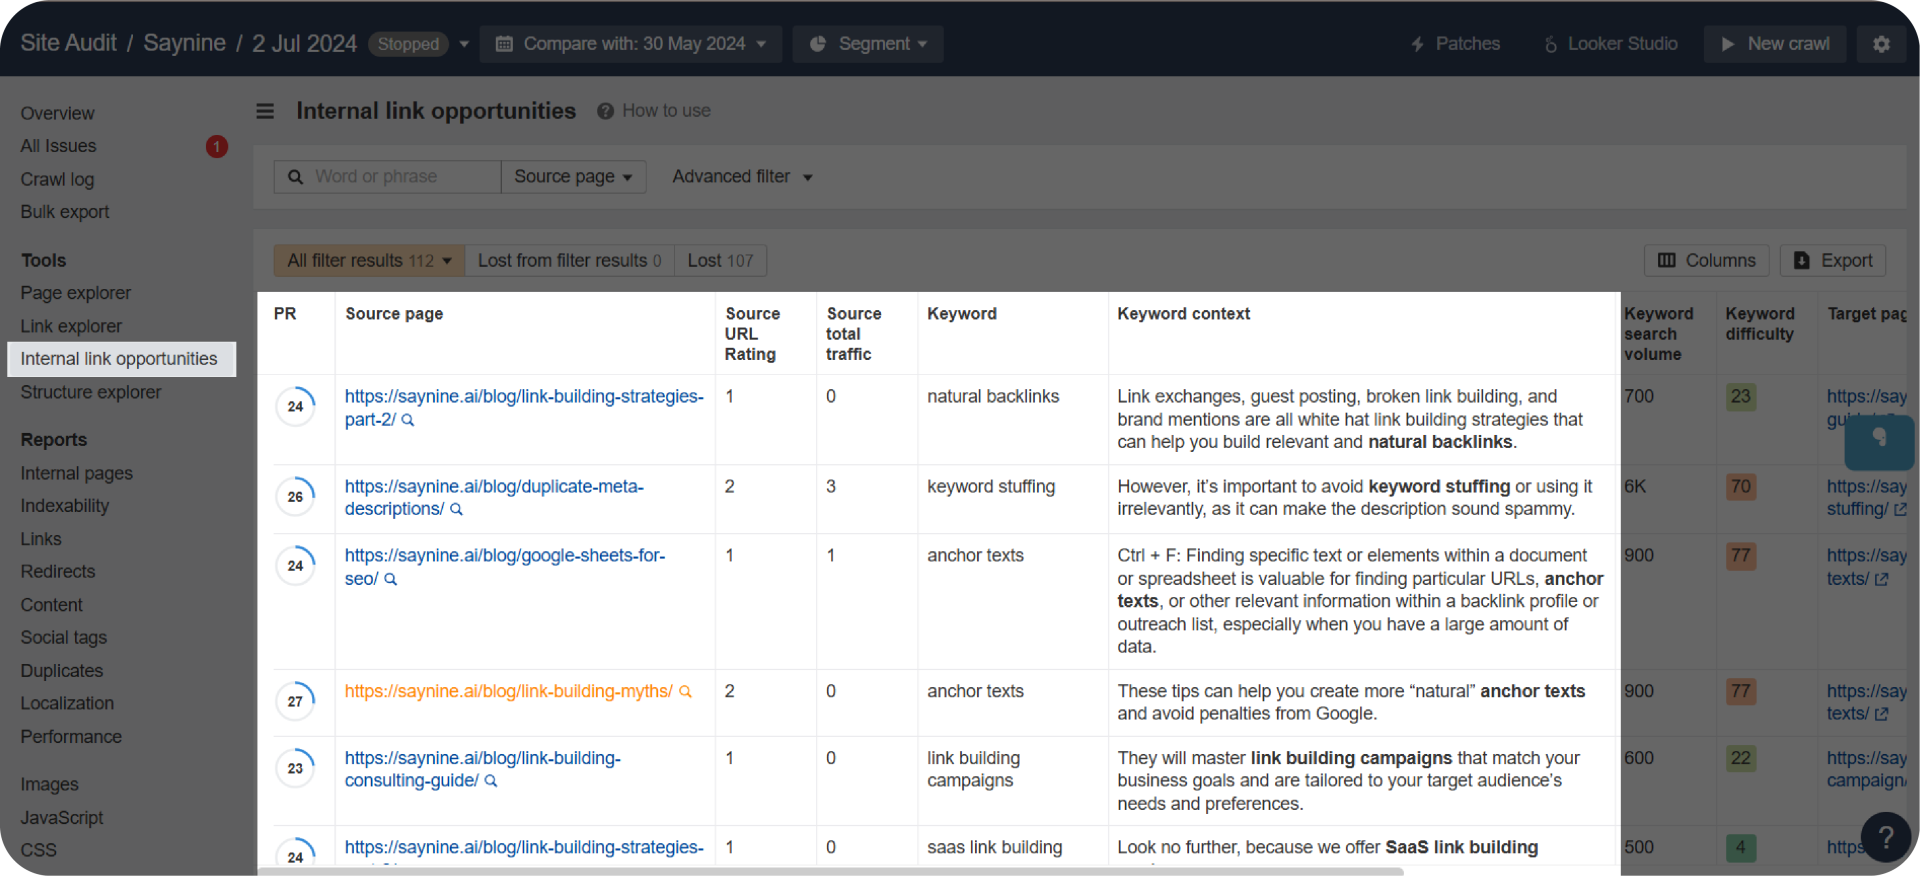Click the help question mark bubble
The image size is (1920, 876).
coord(1885,837)
